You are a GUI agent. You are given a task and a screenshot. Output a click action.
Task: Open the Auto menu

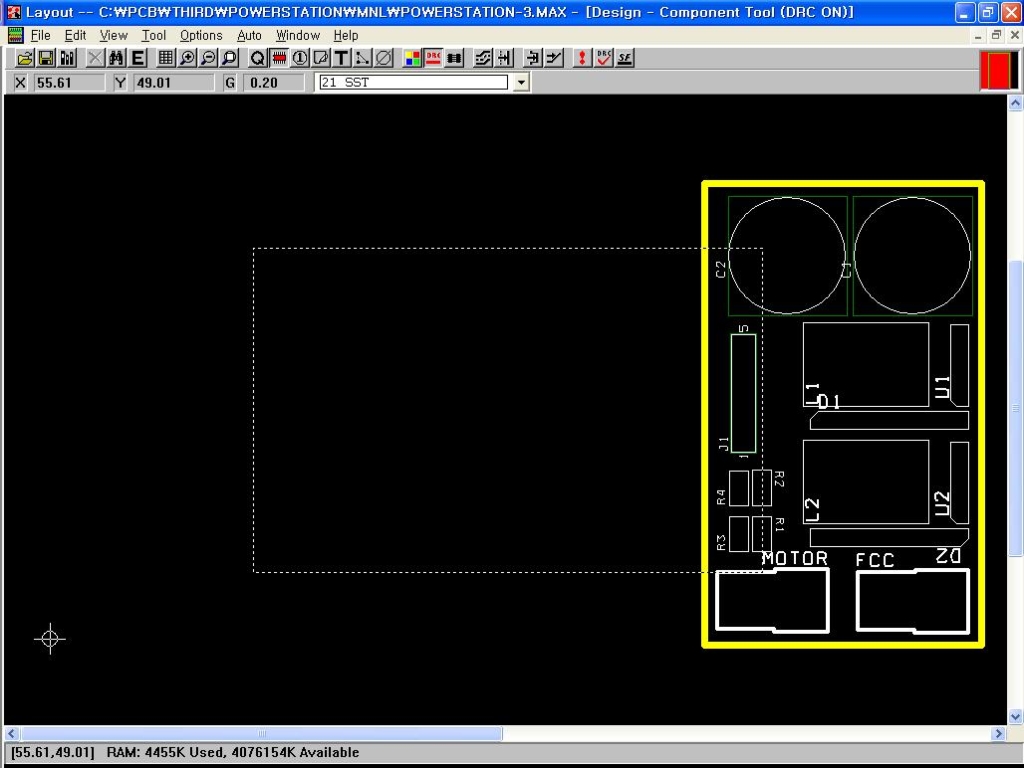pyautogui.click(x=249, y=35)
